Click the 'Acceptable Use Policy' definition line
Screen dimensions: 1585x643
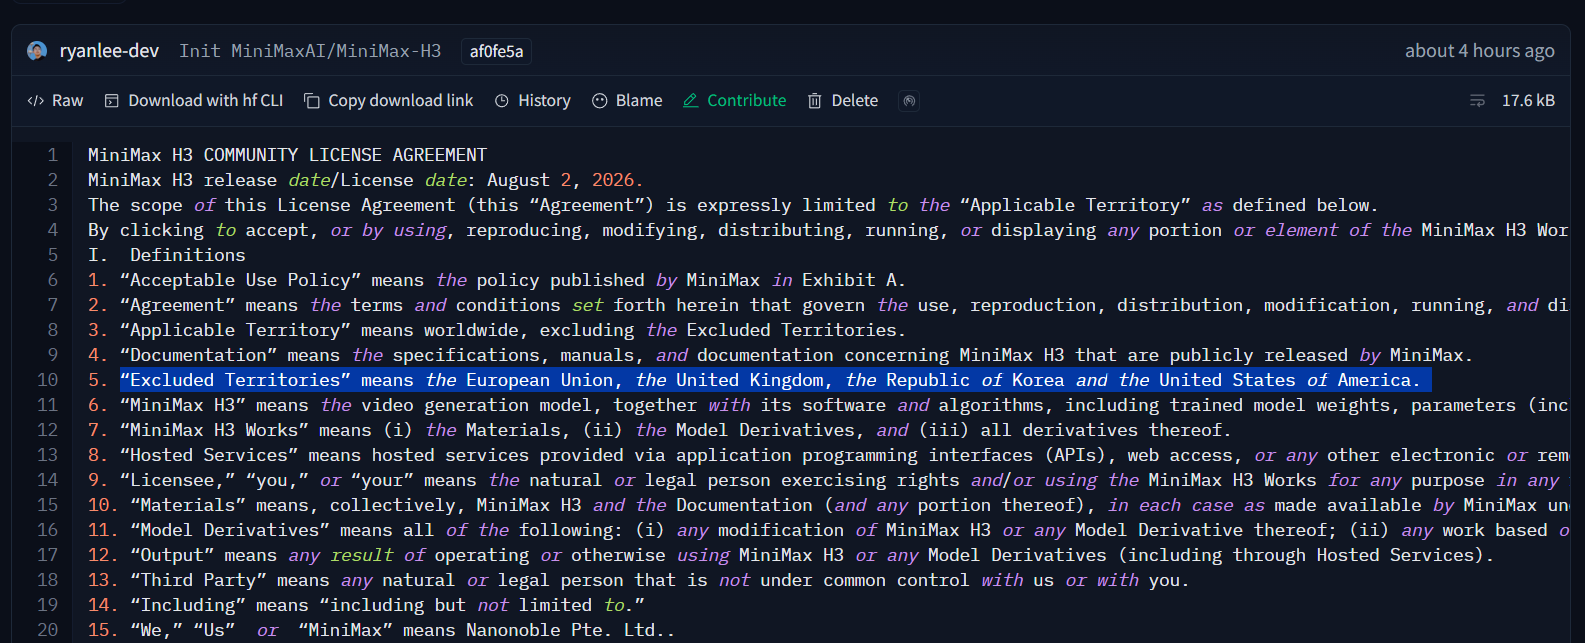497,280
